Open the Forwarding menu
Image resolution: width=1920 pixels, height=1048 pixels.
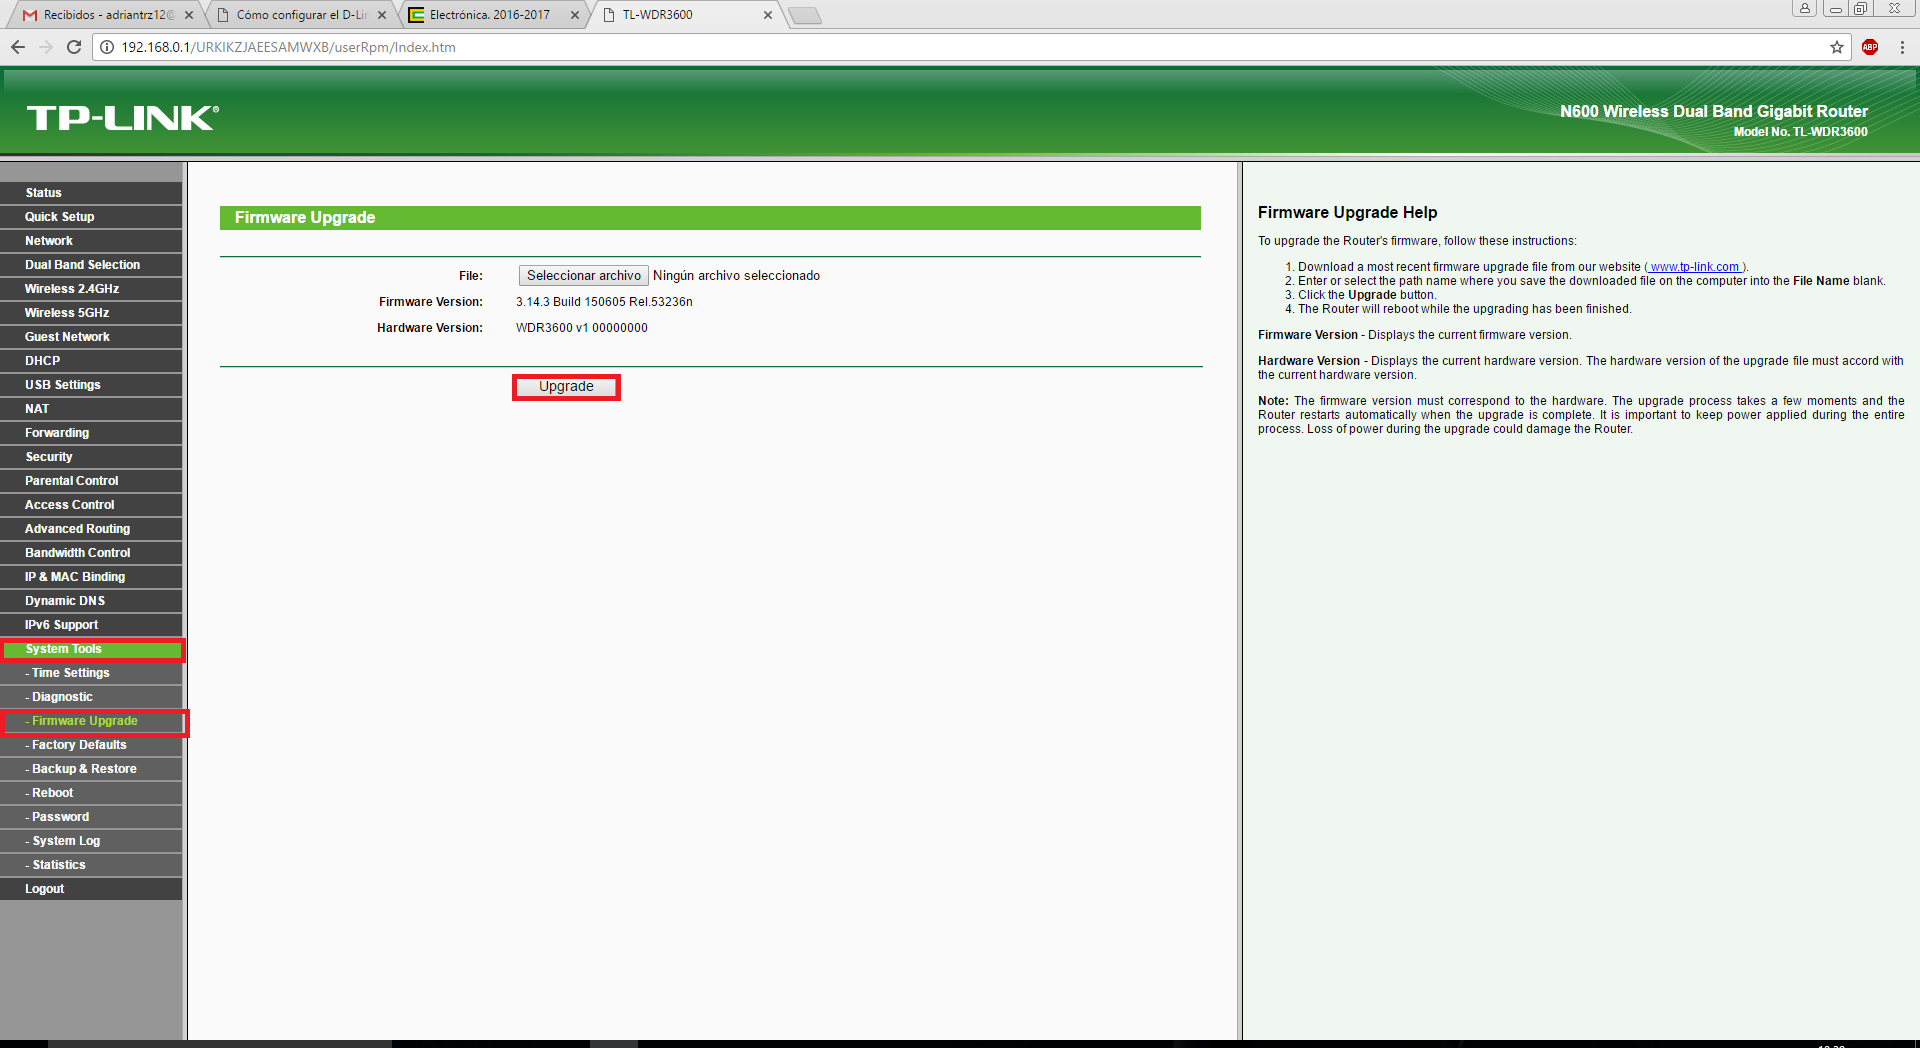coord(91,433)
